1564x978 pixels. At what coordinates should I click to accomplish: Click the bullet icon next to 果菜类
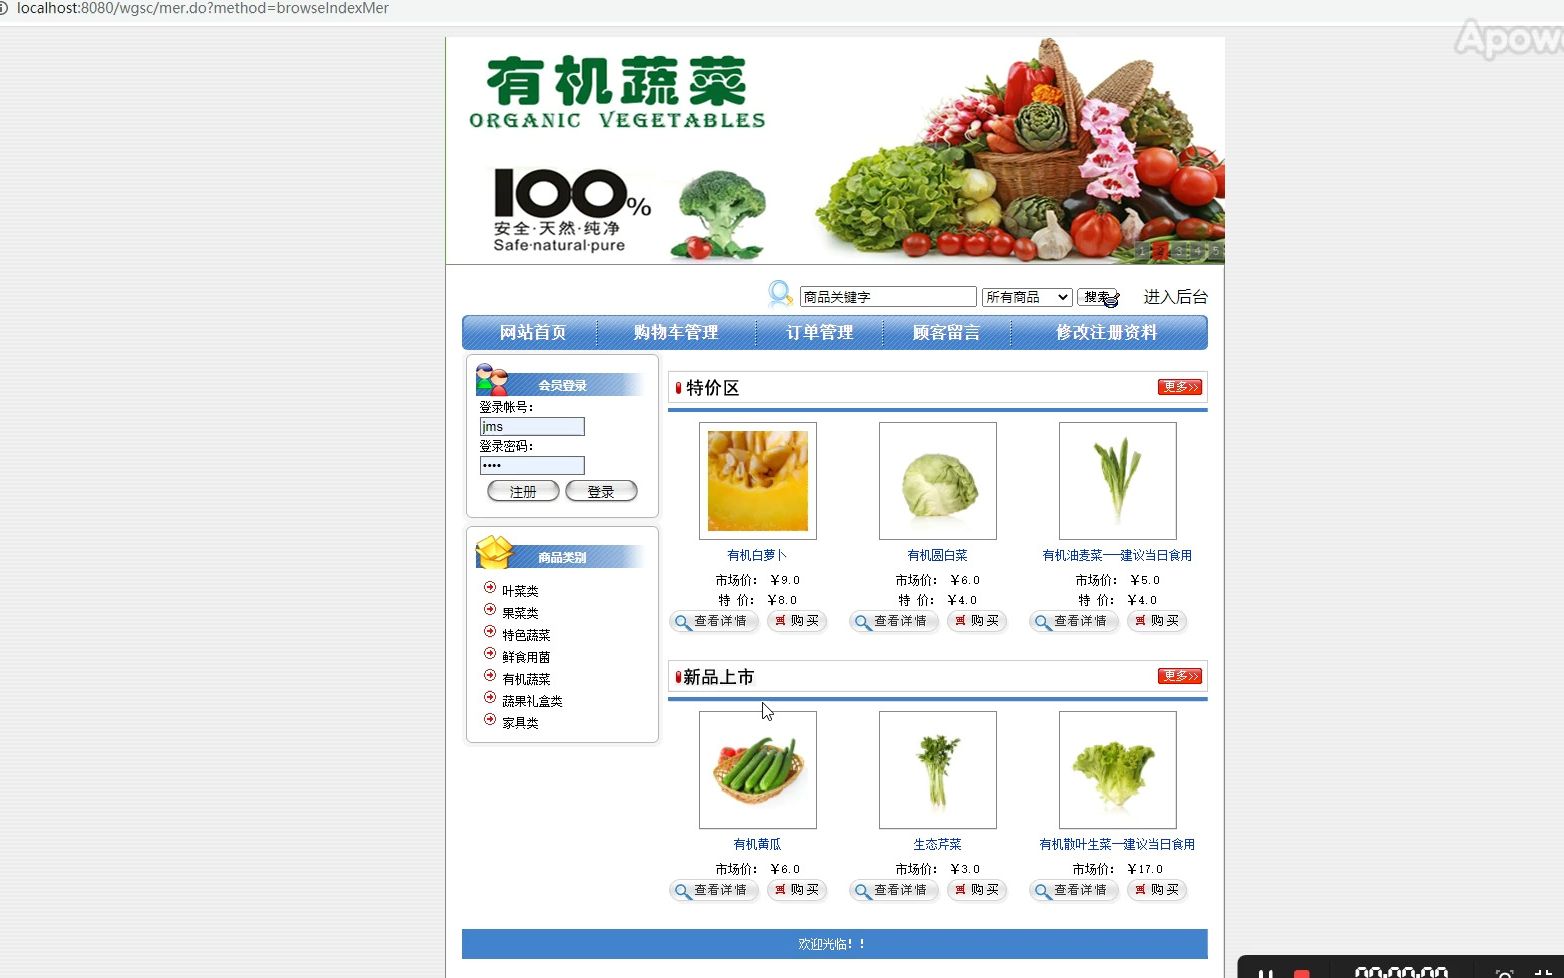(490, 610)
